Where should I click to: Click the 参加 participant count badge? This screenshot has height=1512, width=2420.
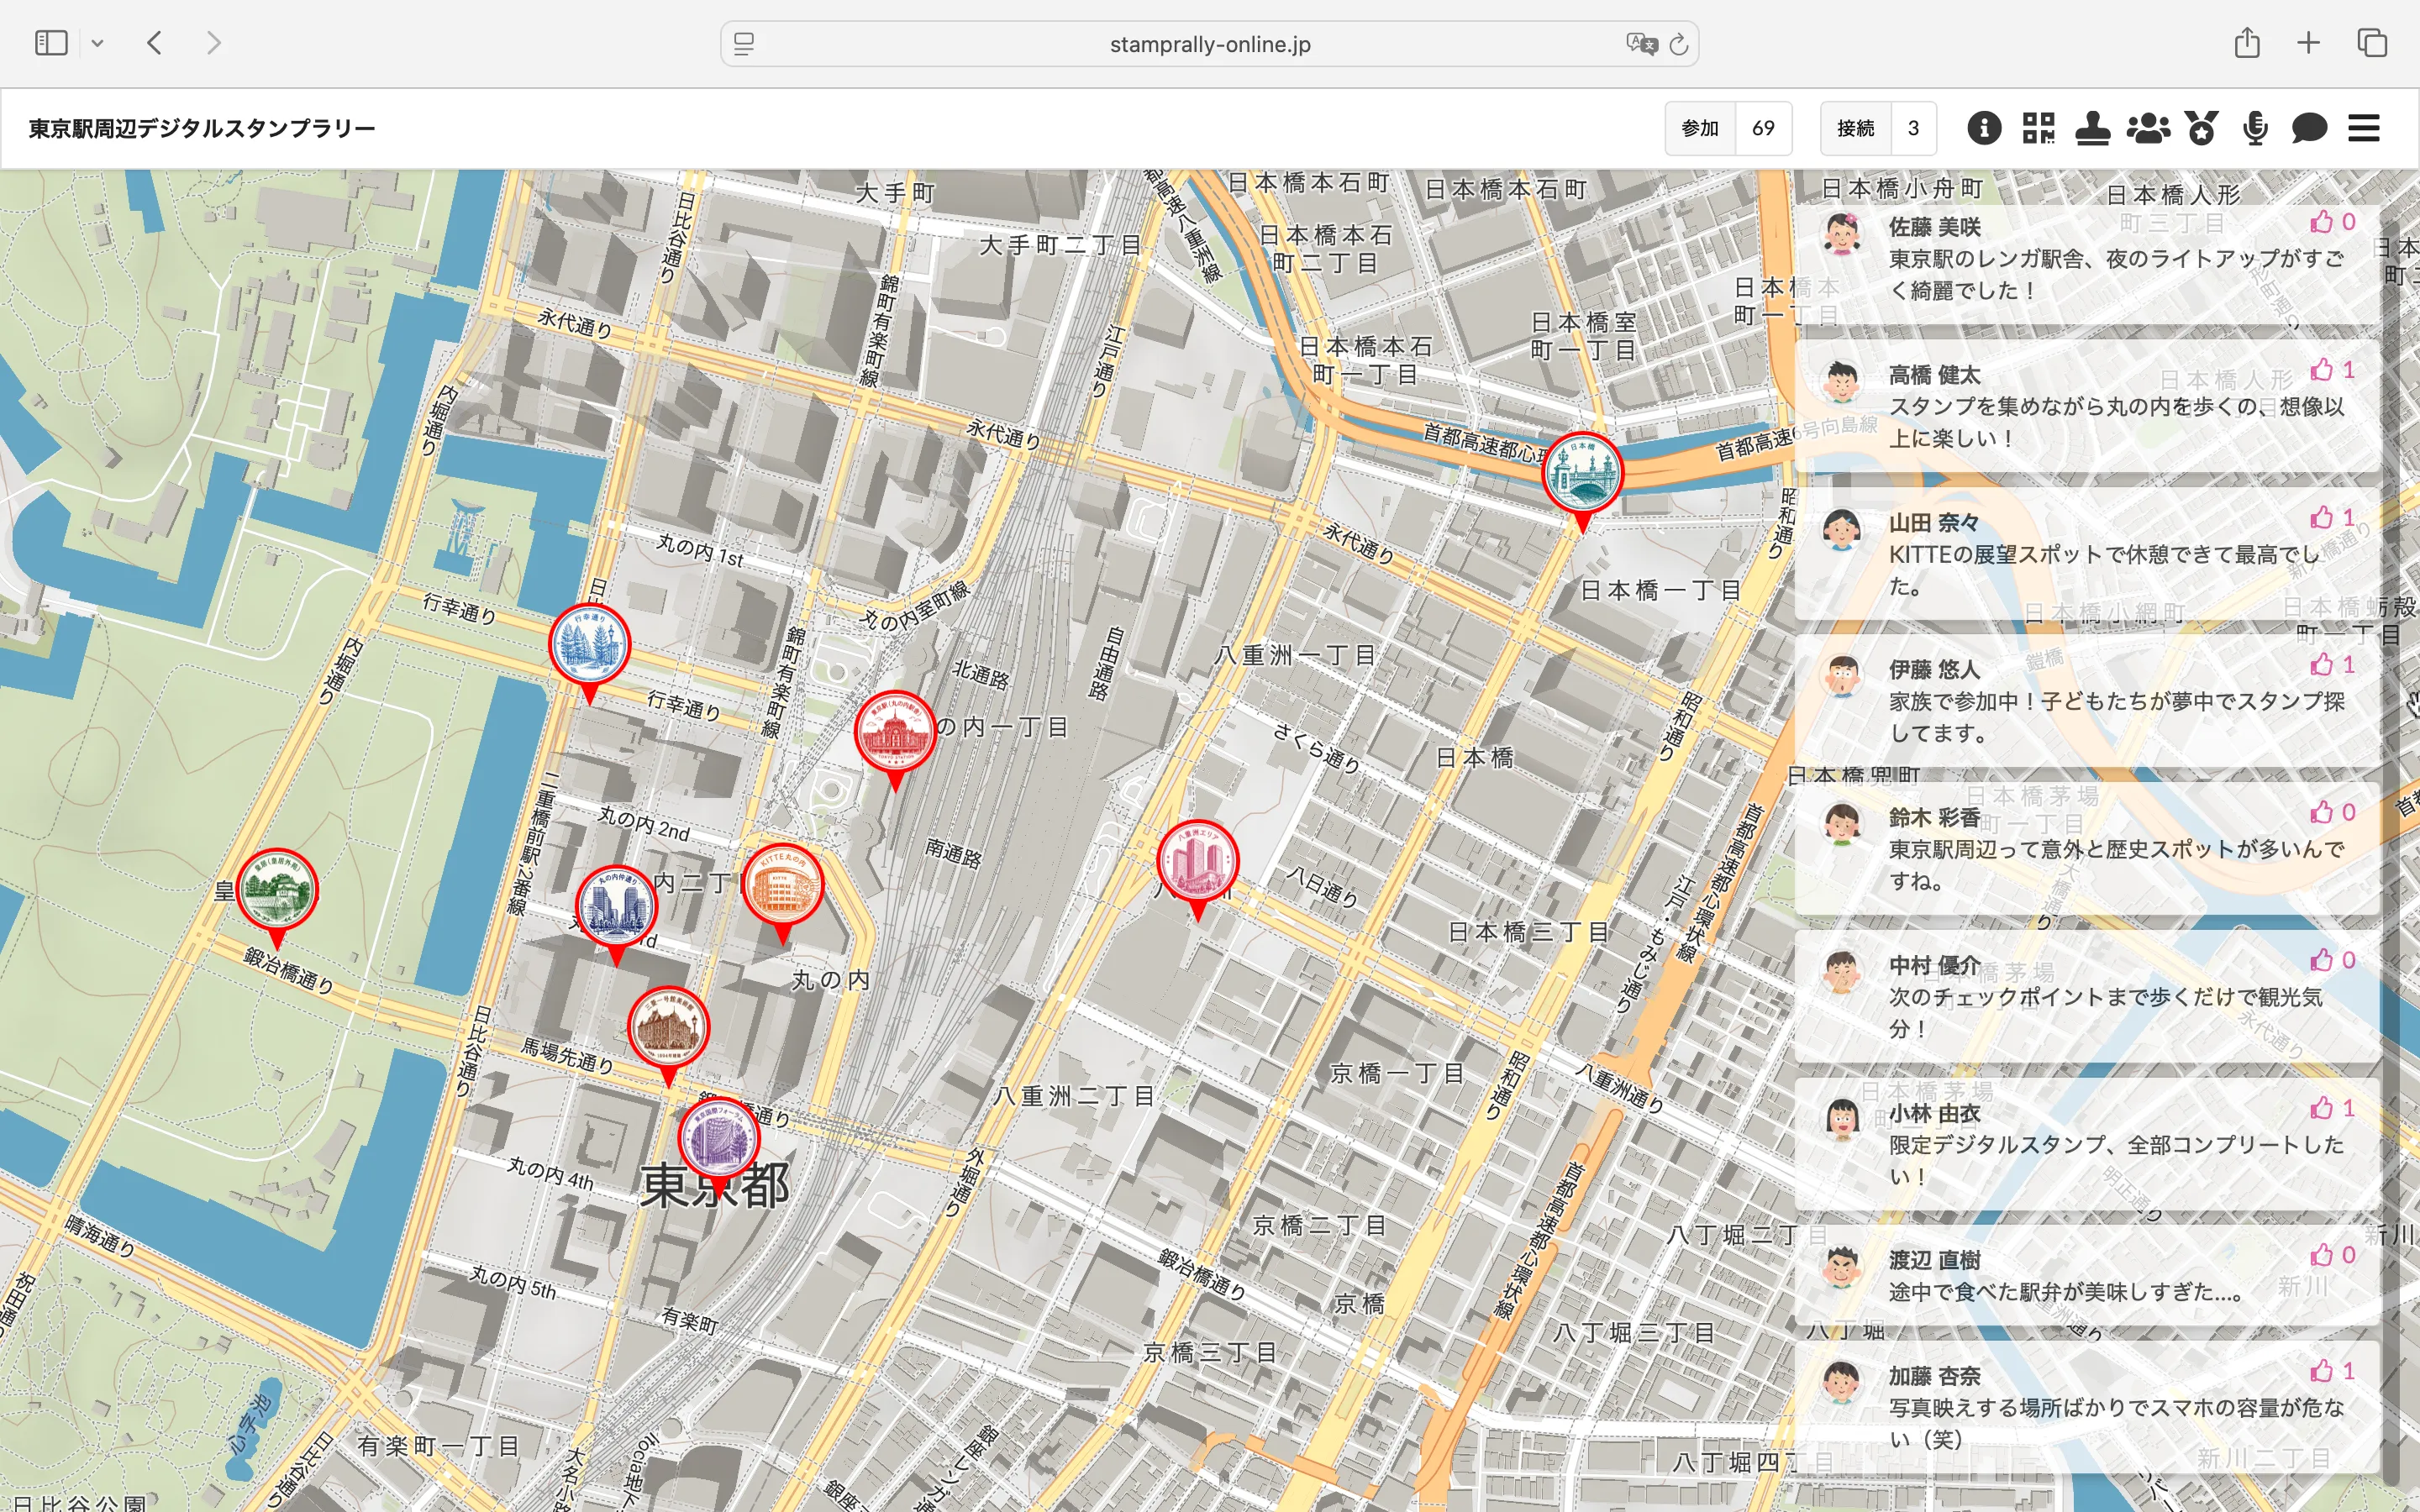pos(1728,128)
